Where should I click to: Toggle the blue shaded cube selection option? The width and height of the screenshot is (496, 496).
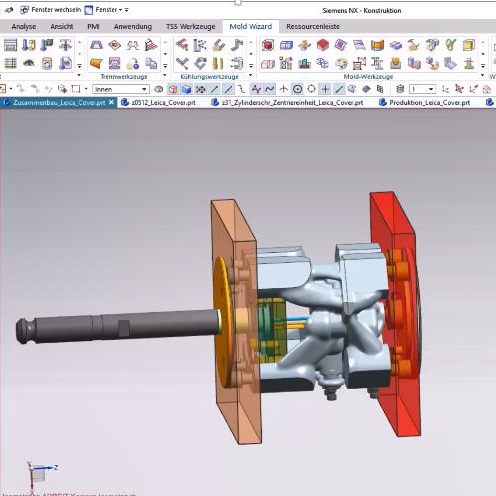[186, 89]
